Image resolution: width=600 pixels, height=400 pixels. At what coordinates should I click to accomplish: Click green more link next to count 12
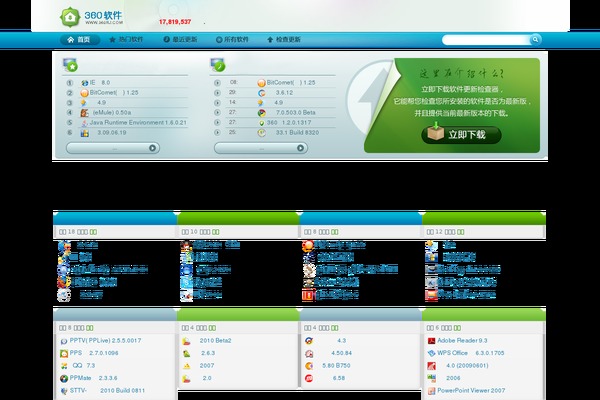pos(460,232)
